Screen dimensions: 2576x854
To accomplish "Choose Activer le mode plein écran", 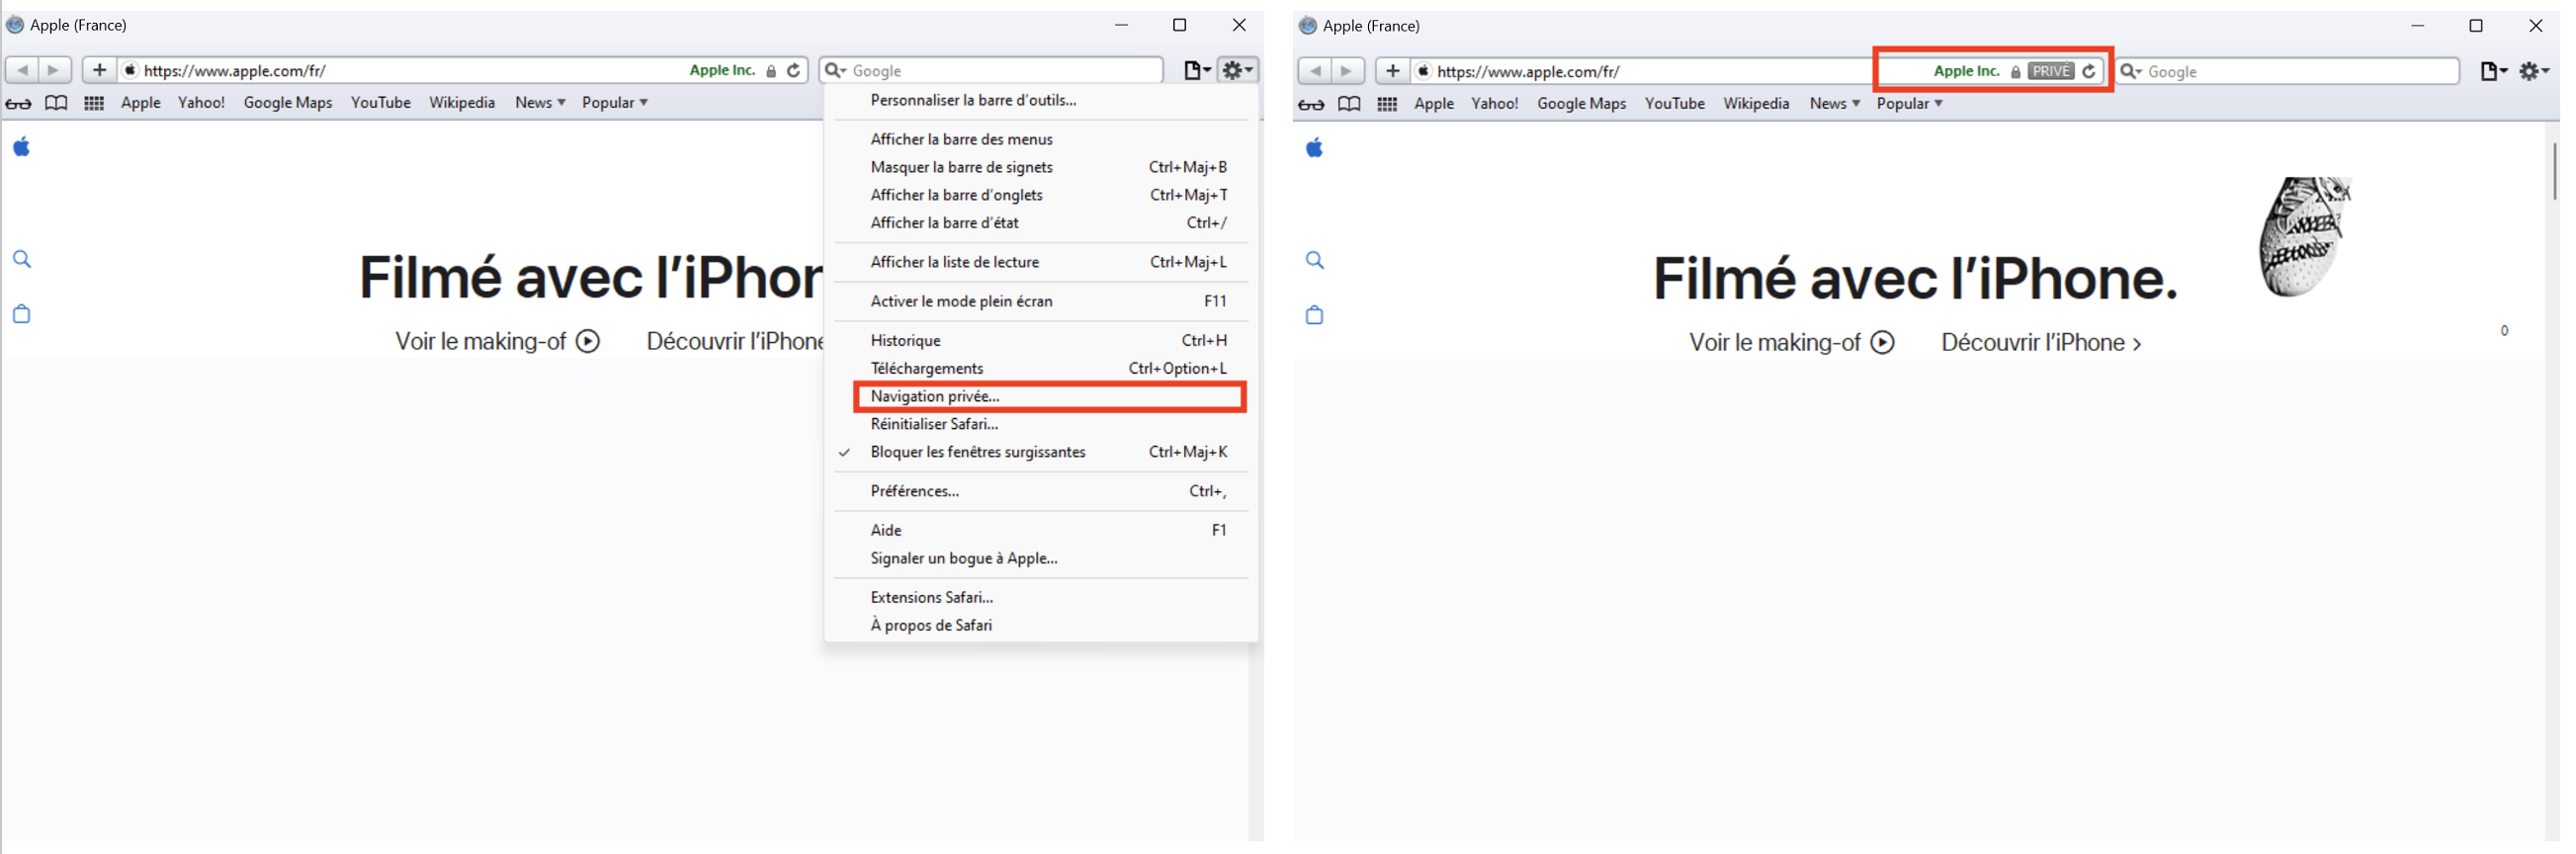I will (x=1041, y=301).
